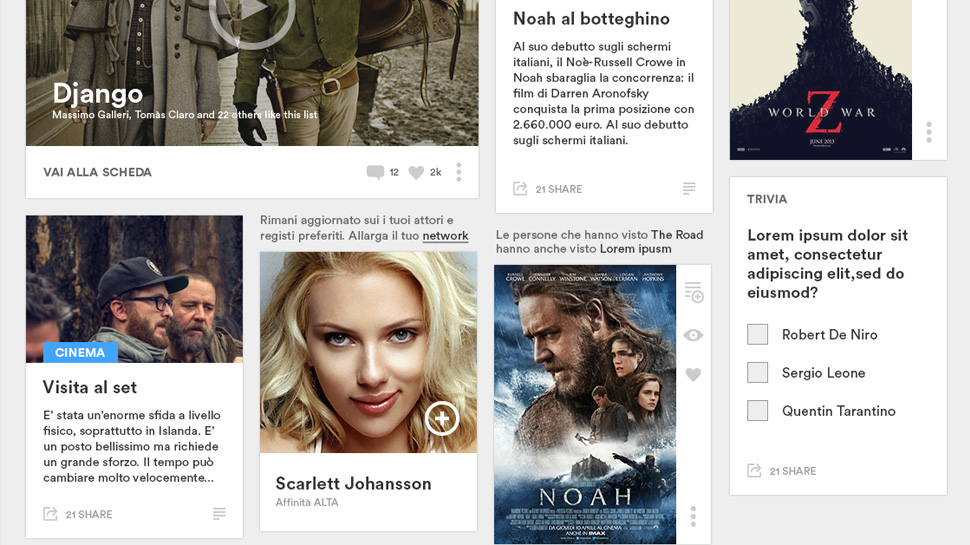Check the Robert De Niro option
This screenshot has height=545, width=970.
[x=757, y=334]
